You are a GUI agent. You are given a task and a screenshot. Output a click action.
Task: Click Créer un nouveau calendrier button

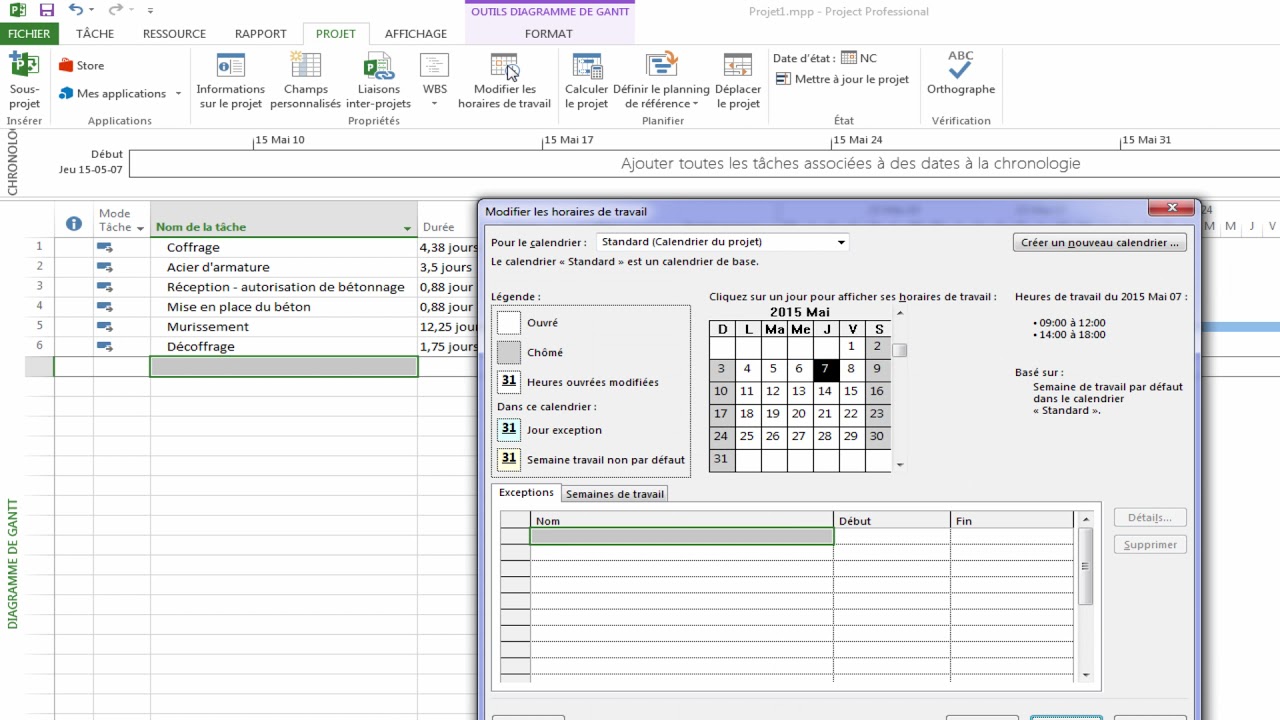click(1100, 242)
